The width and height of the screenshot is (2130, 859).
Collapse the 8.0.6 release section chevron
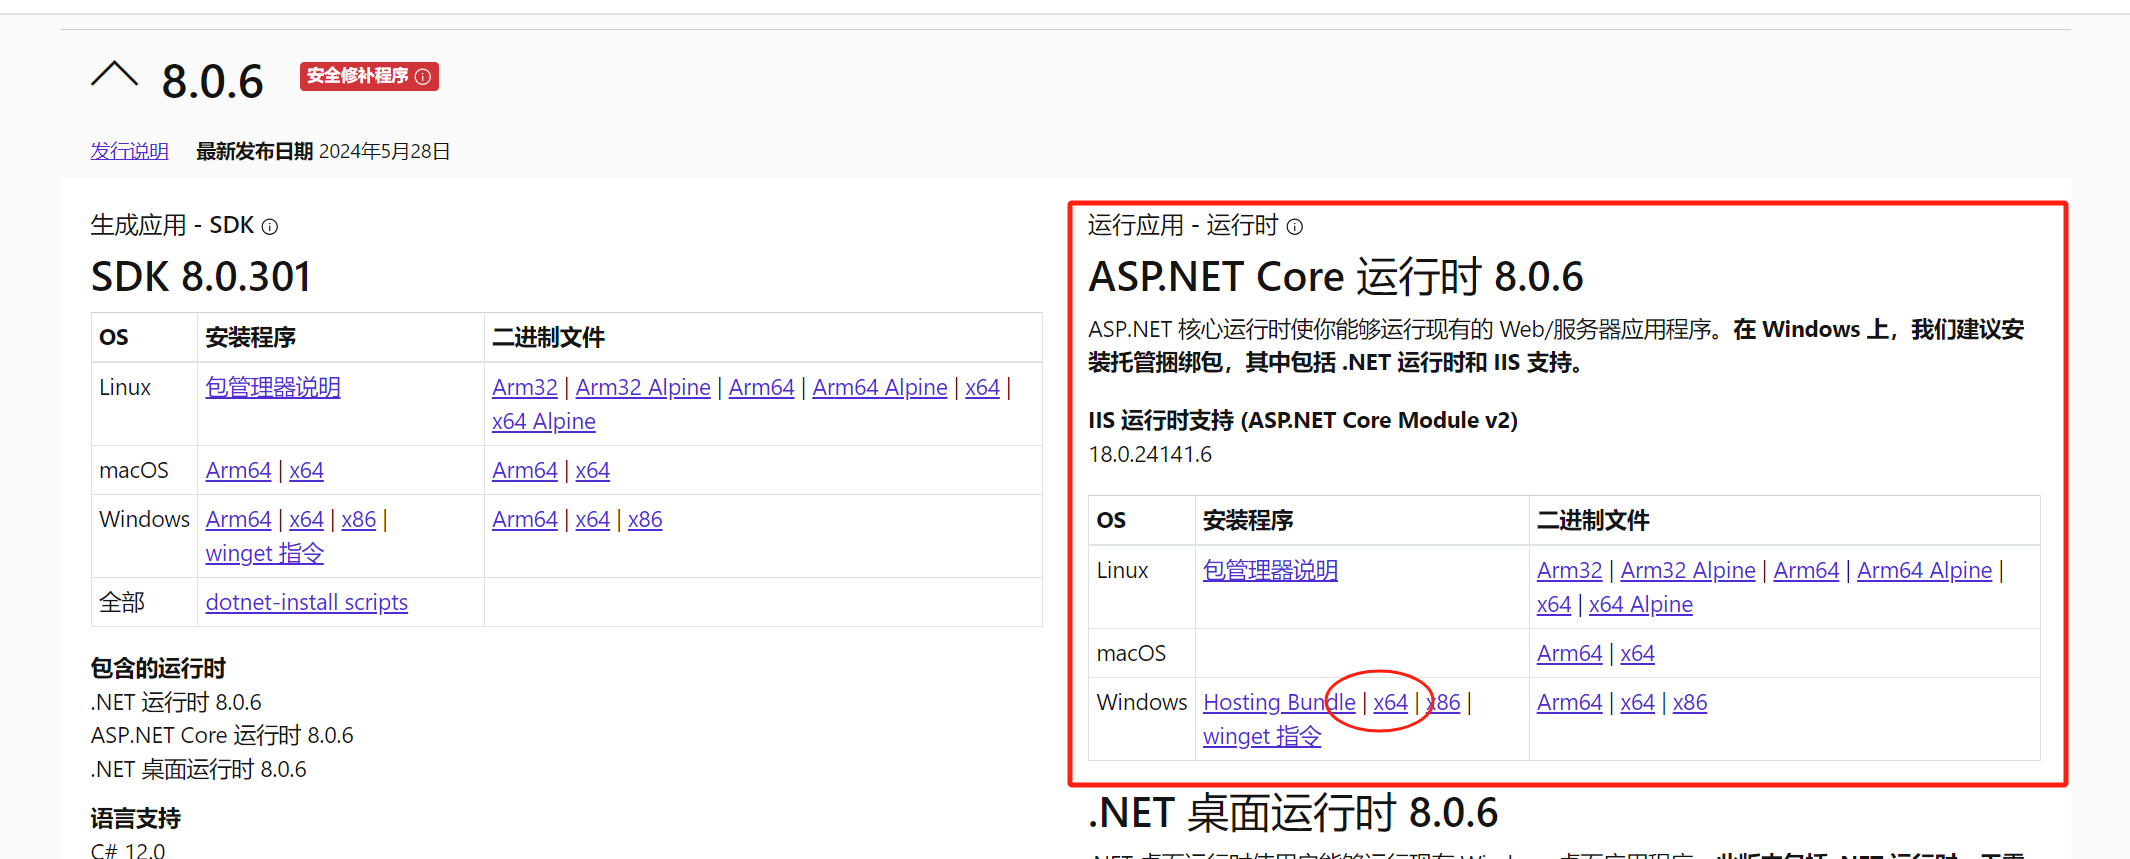[114, 76]
